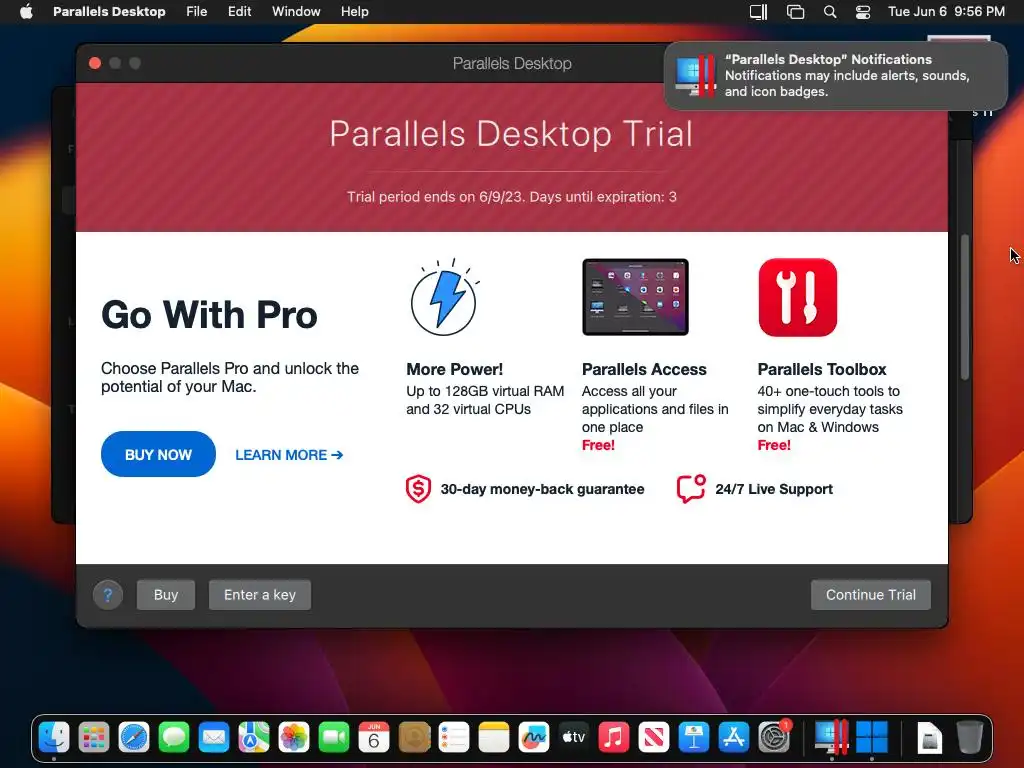The width and height of the screenshot is (1024, 768).
Task: Open Mail from the Dock
Action: (214, 738)
